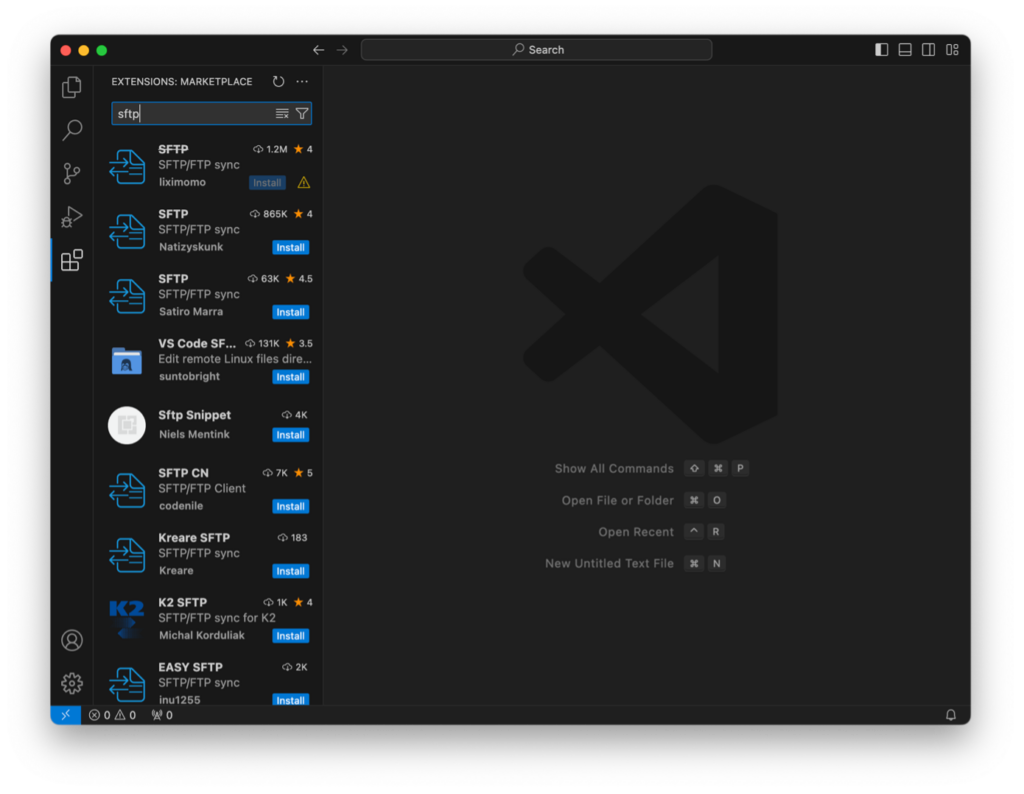Go forward using the right arrow

(342, 50)
